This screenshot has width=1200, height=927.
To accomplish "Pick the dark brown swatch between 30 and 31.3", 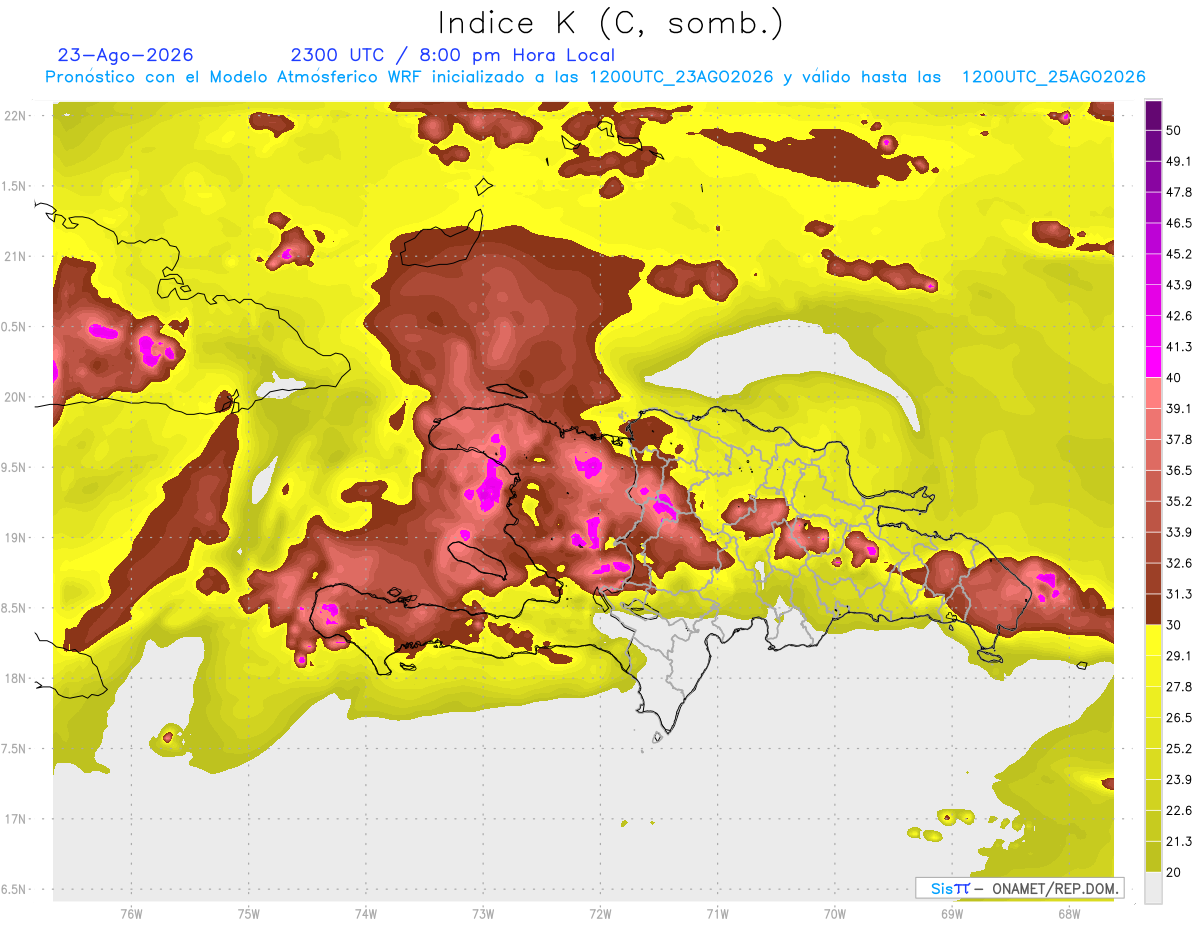I will (x=1153, y=609).
